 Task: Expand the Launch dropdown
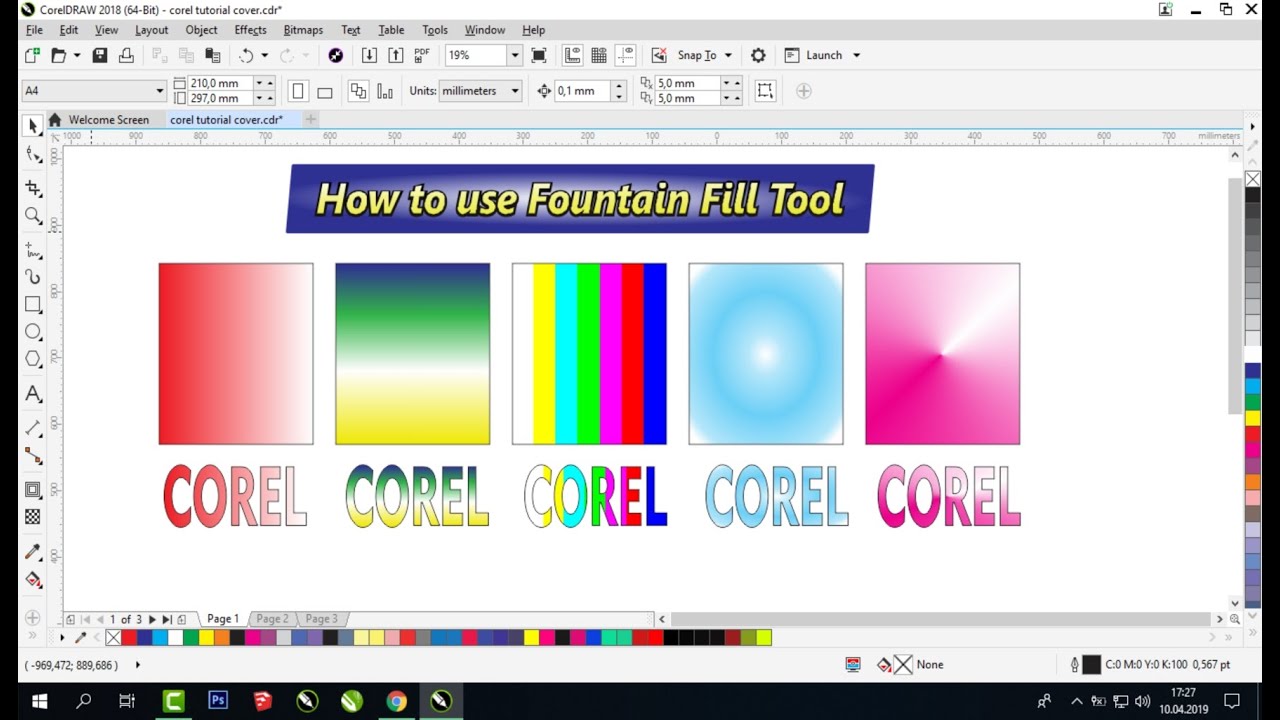point(856,56)
